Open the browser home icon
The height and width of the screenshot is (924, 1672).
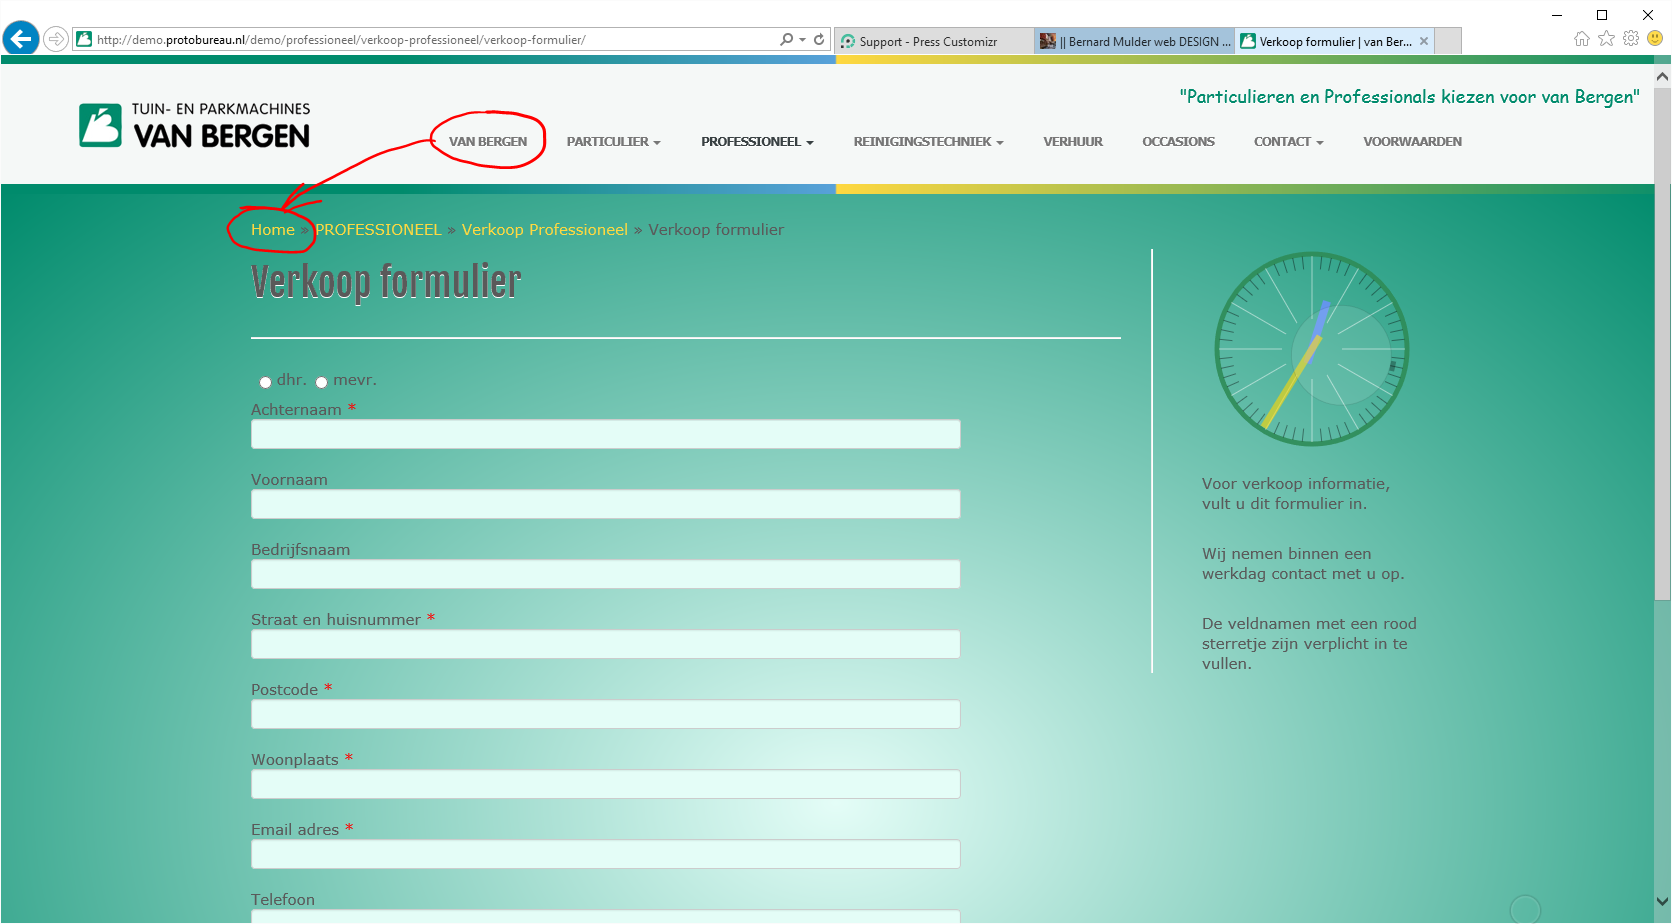point(1581,39)
